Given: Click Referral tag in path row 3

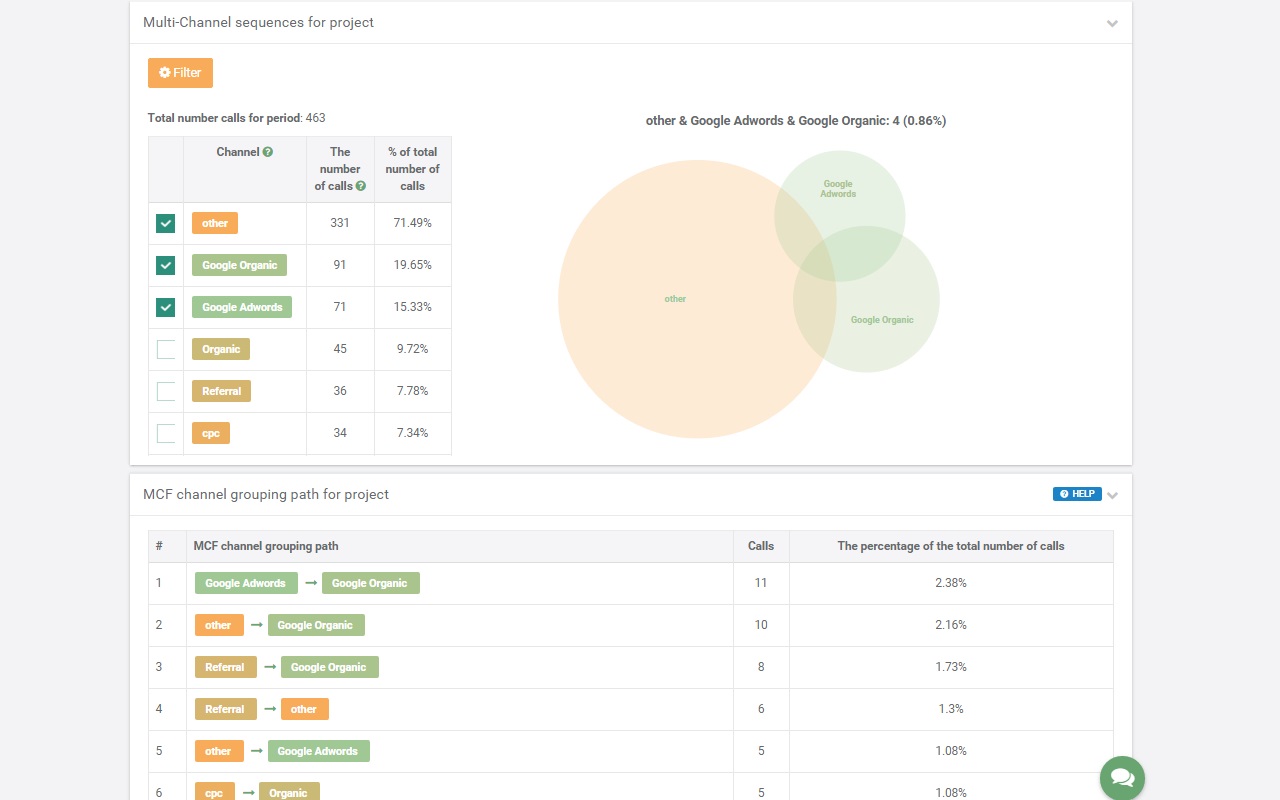Looking at the screenshot, I should [225, 667].
